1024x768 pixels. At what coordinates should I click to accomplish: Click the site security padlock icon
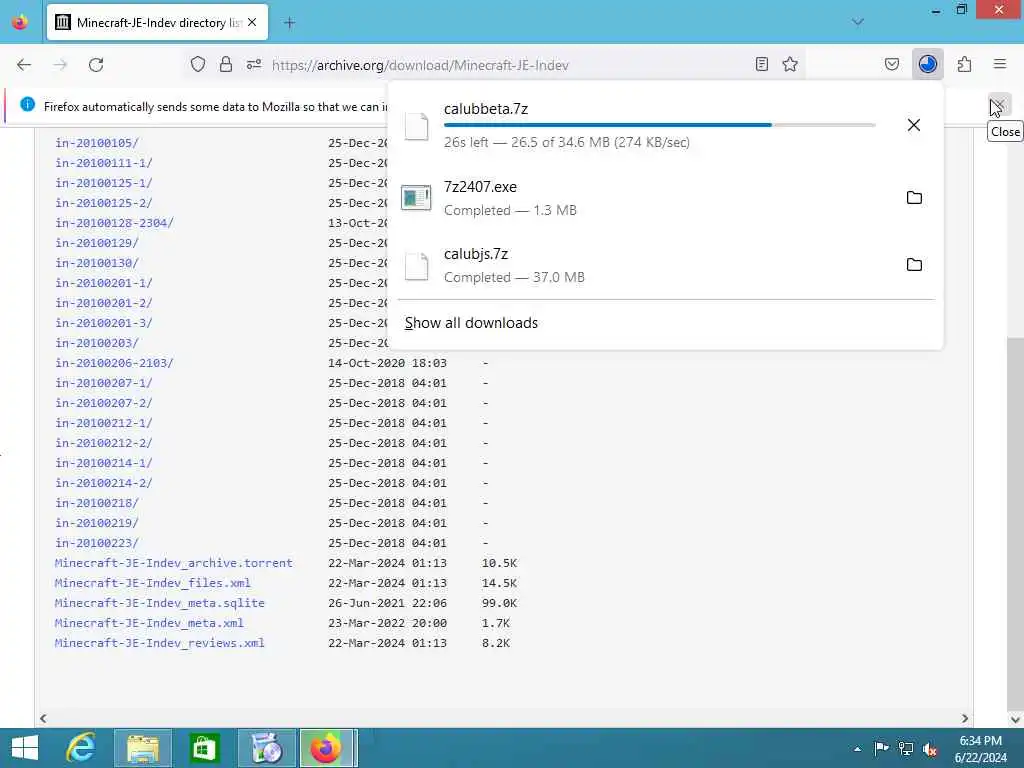225,64
